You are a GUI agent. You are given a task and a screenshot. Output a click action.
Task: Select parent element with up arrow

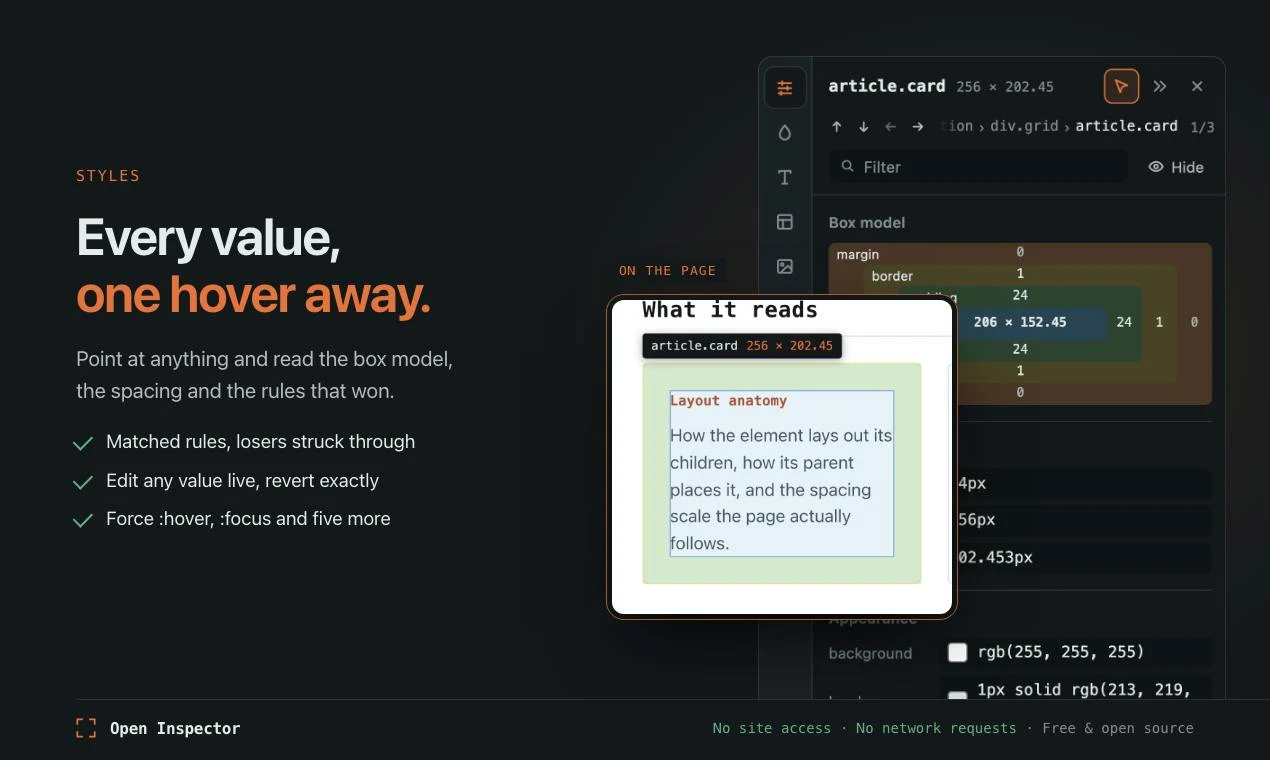[837, 127]
